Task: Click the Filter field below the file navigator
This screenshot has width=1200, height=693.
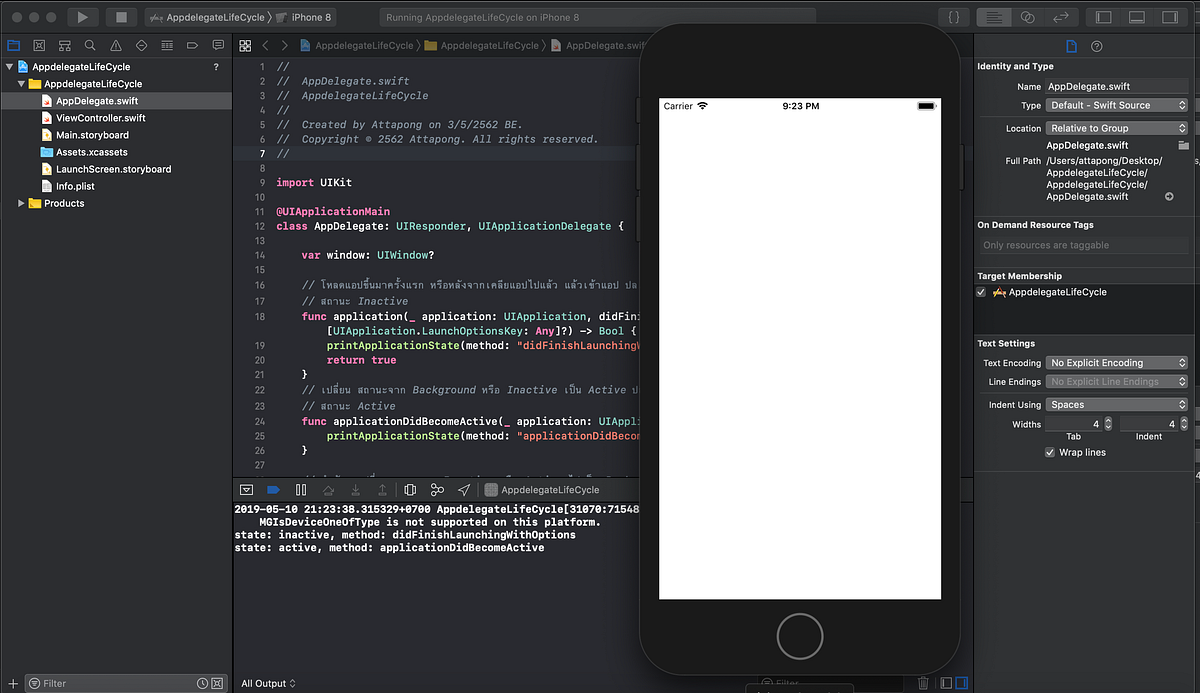Action: tap(90, 682)
